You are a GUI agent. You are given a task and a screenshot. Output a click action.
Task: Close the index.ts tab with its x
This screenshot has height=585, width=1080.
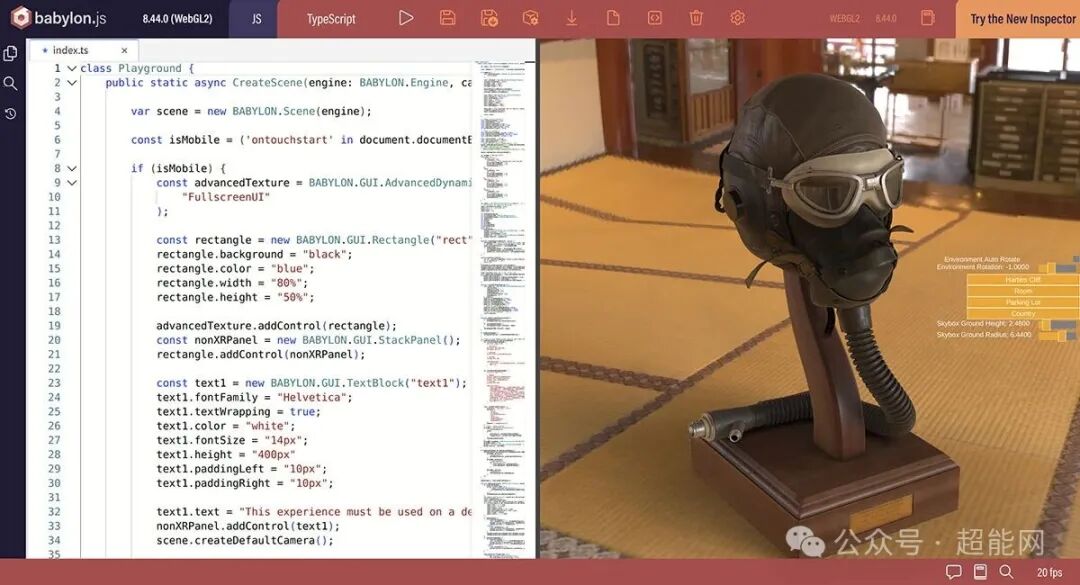125,49
